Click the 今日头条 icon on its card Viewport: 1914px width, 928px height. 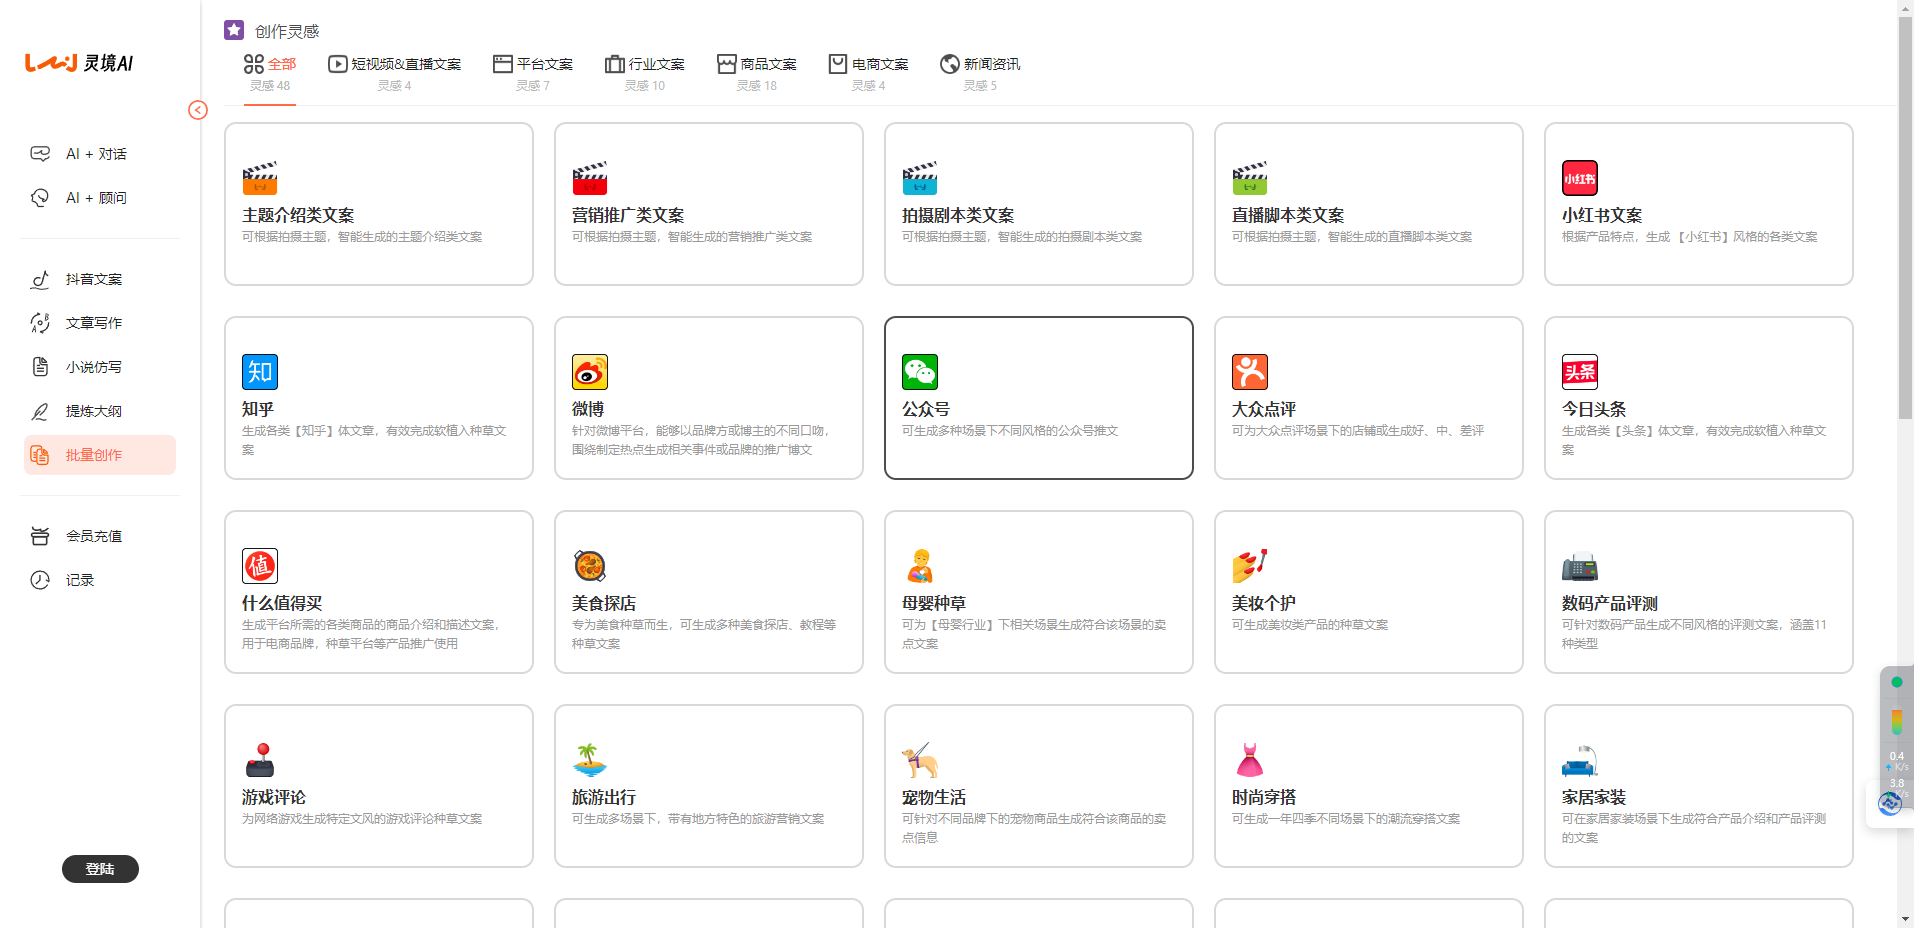click(1580, 371)
